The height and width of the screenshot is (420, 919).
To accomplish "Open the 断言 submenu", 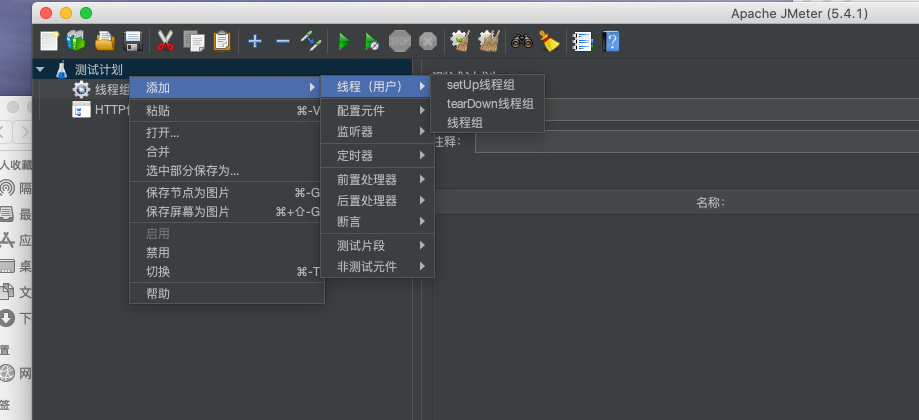I will (377, 222).
